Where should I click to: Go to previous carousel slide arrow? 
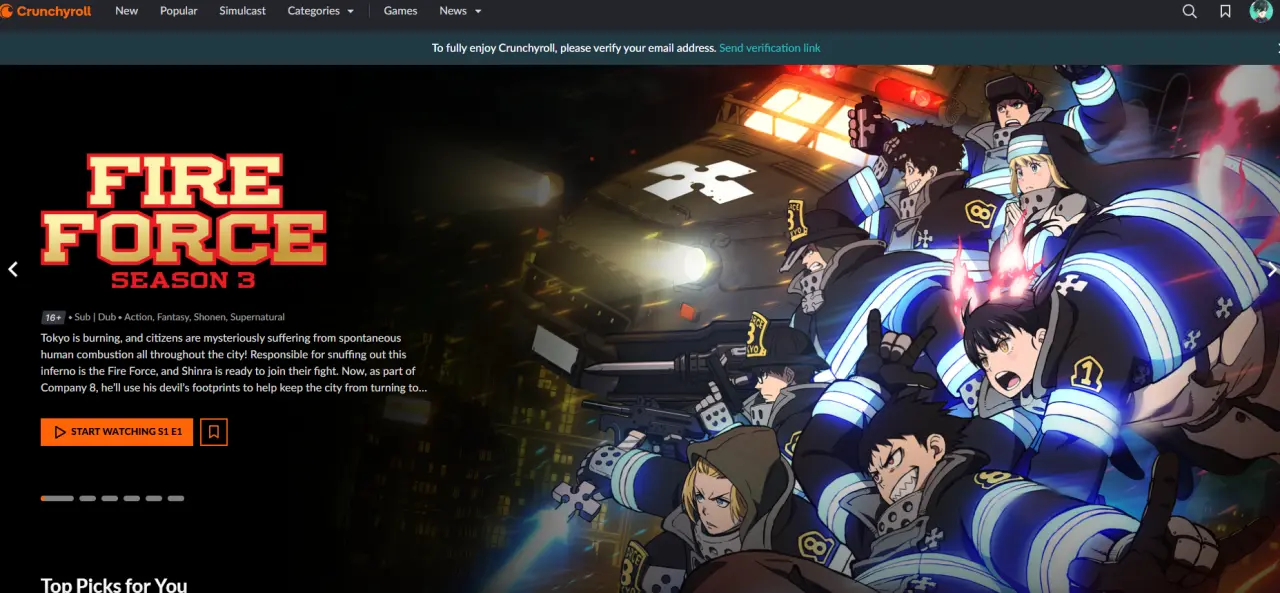[13, 269]
